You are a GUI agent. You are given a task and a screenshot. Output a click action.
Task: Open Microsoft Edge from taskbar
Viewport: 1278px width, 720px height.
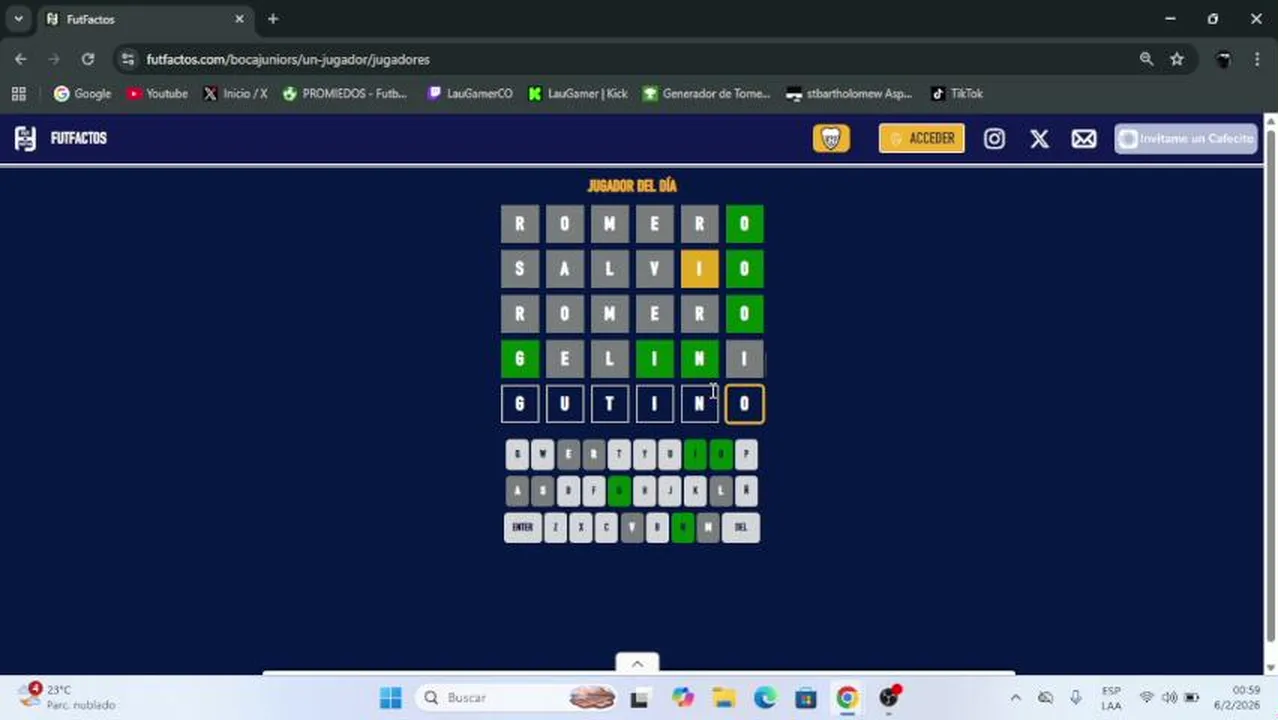tap(765, 697)
